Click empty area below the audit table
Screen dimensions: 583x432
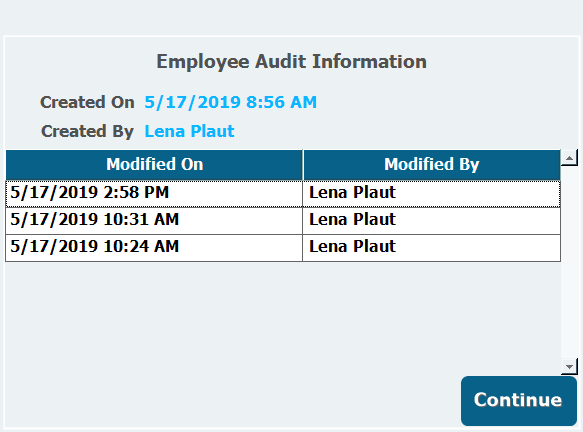click(283, 316)
